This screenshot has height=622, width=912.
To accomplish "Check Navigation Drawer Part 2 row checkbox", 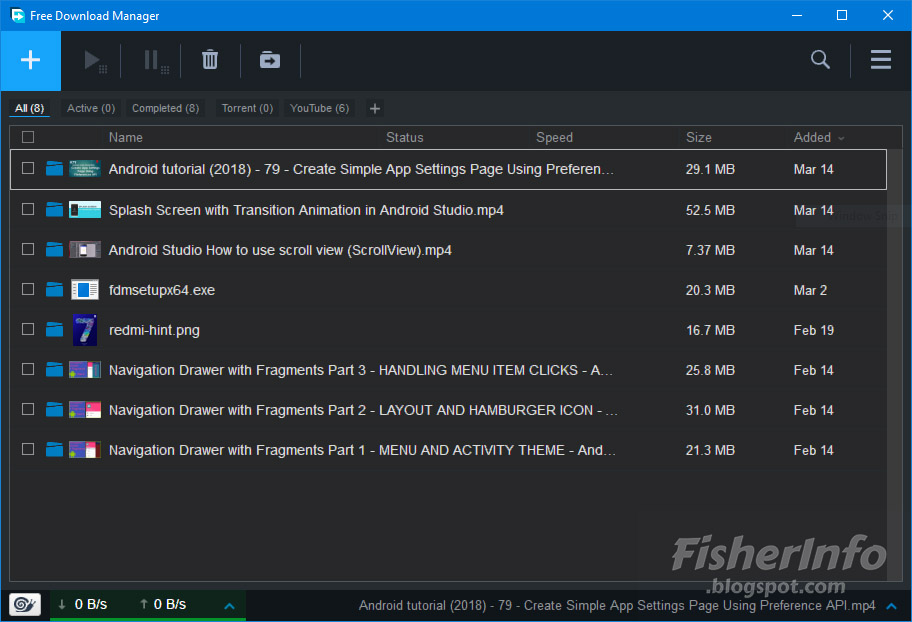I will point(28,409).
